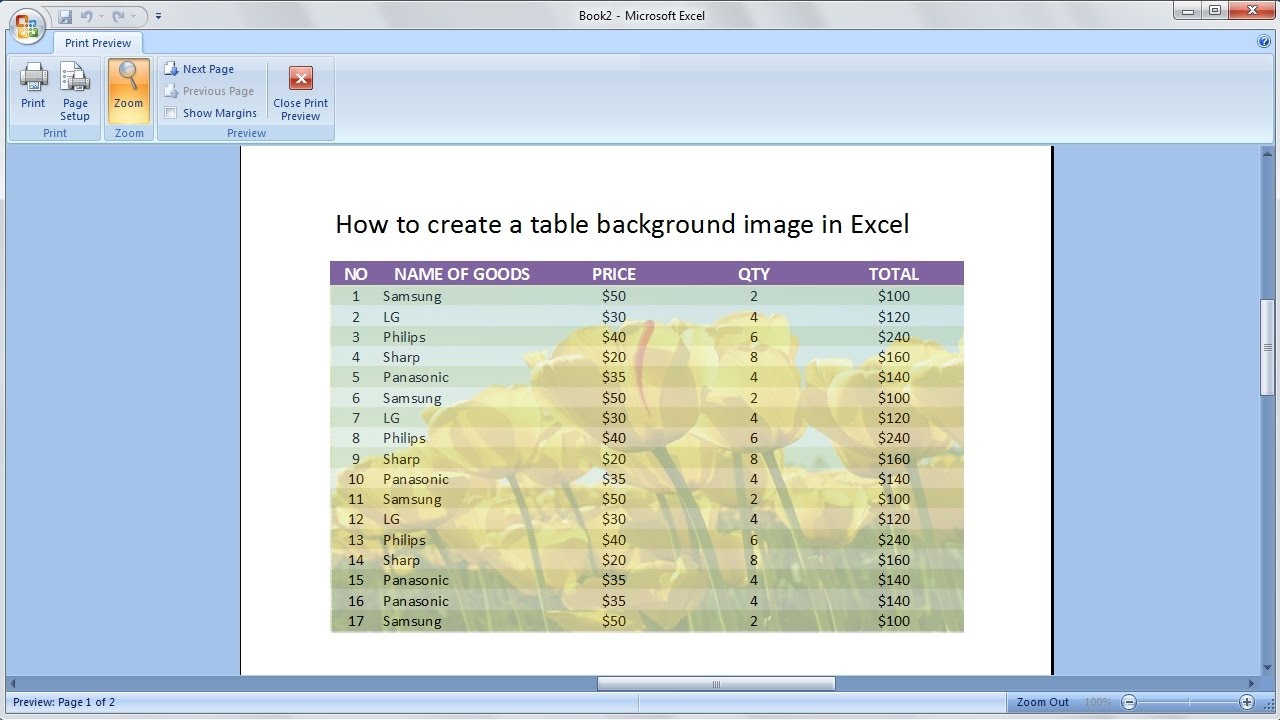This screenshot has width=1280, height=720.
Task: Click the horizontal scrollbar thumb
Action: (716, 684)
